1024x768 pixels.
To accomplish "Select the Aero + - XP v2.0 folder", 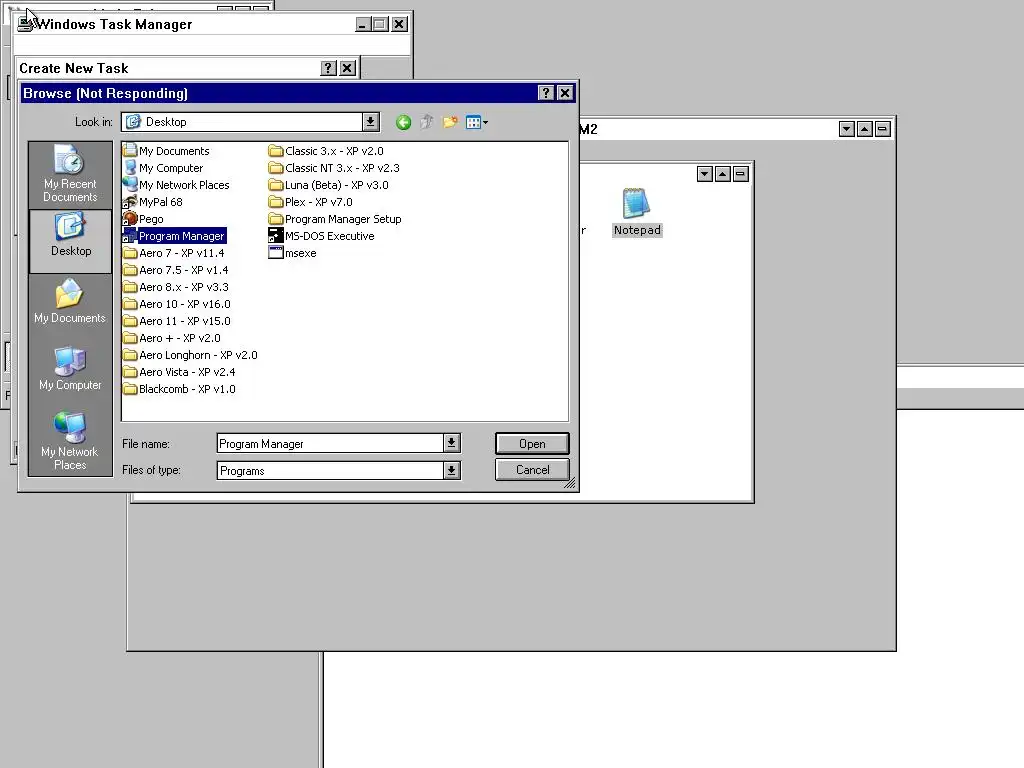I will 172,338.
